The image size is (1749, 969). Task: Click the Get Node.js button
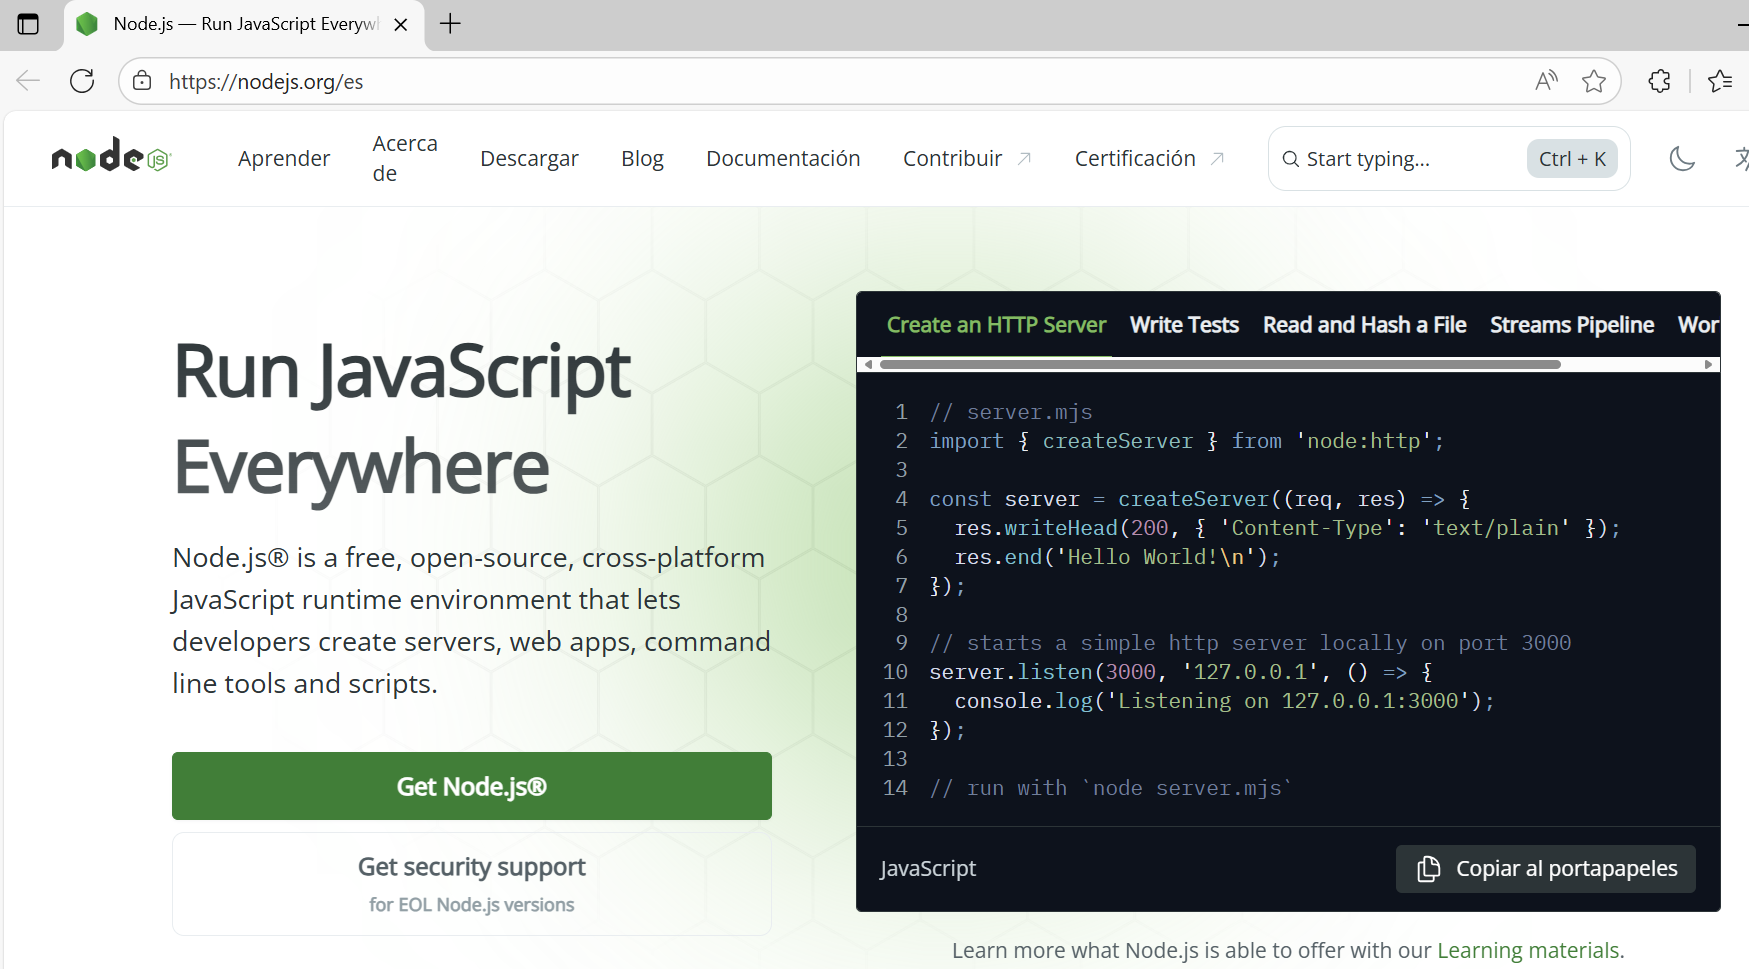tap(471, 786)
